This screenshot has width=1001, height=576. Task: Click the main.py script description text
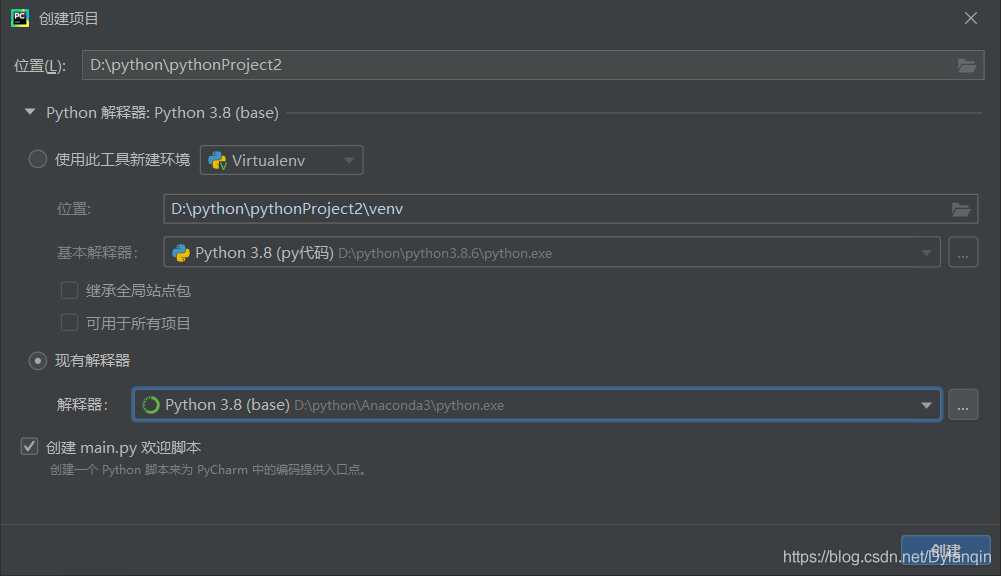pyautogui.click(x=209, y=469)
